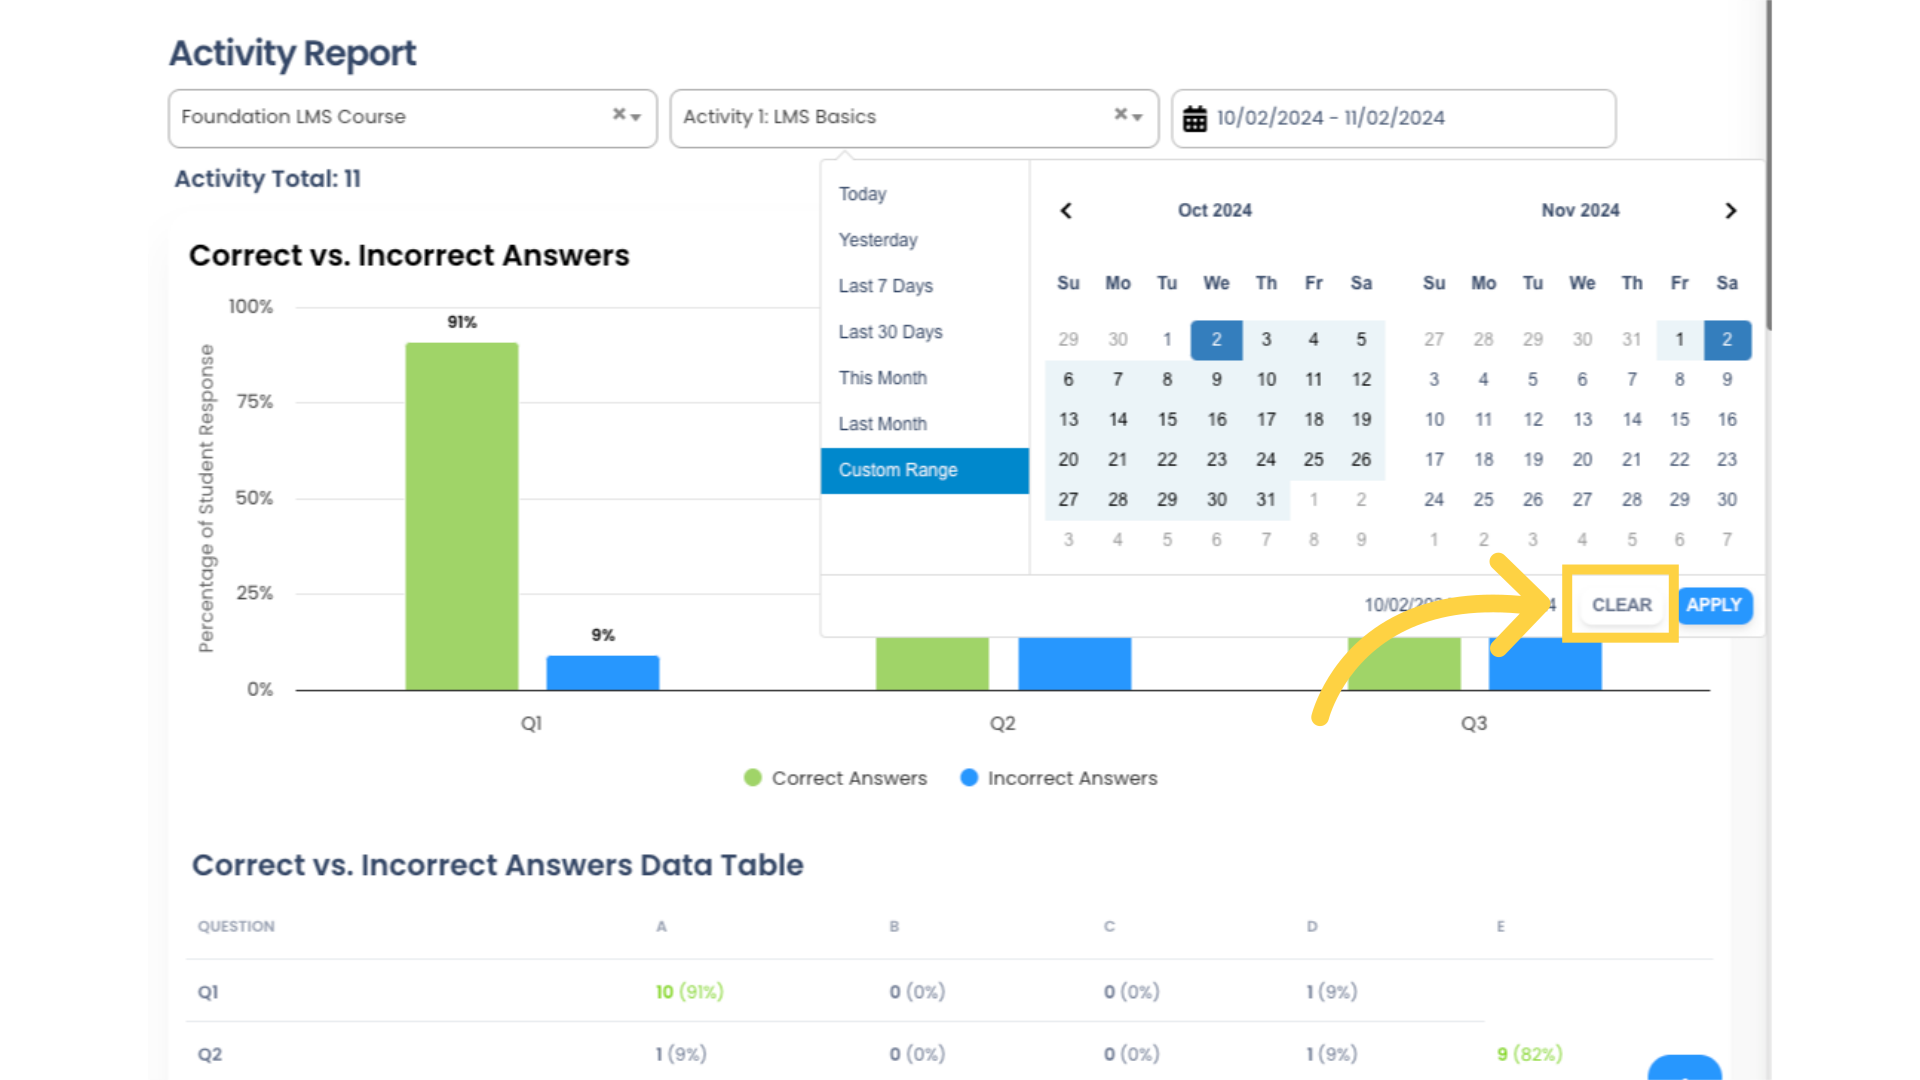Viewport: 1920px width, 1080px height.
Task: Toggle the Last 7 Days date preset
Action: (x=886, y=286)
